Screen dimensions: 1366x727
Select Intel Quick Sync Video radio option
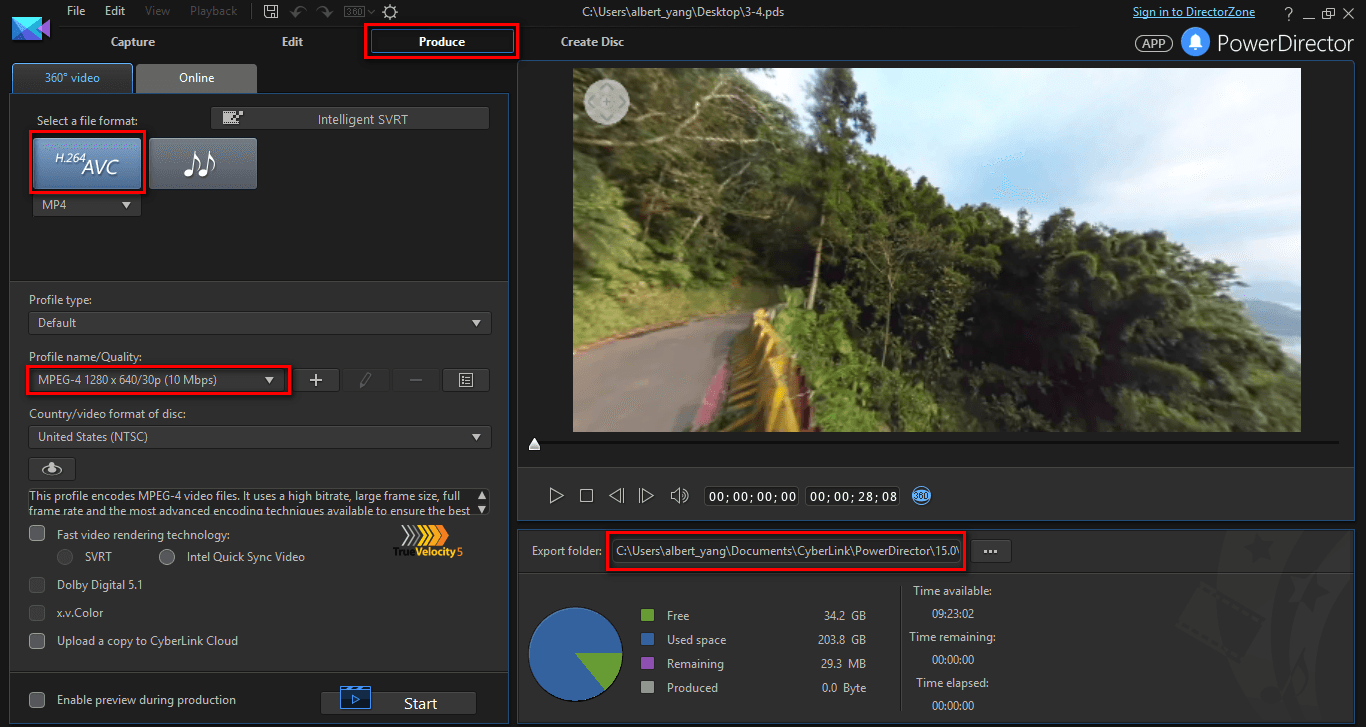coord(167,556)
